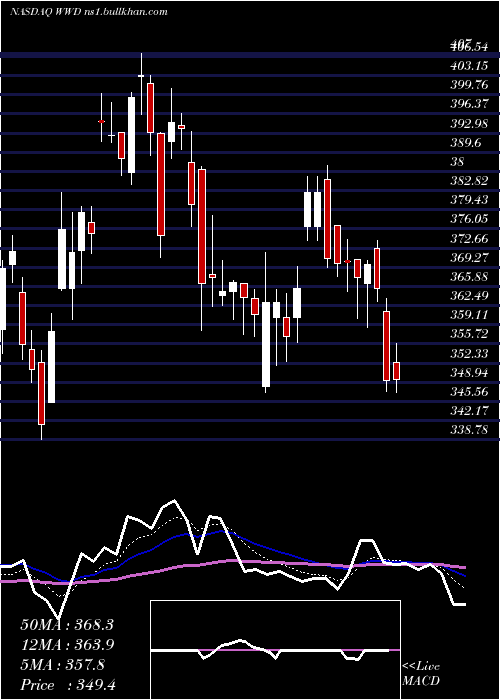Select the 396.37 price axis label
The image size is (500, 700).
click(469, 104)
